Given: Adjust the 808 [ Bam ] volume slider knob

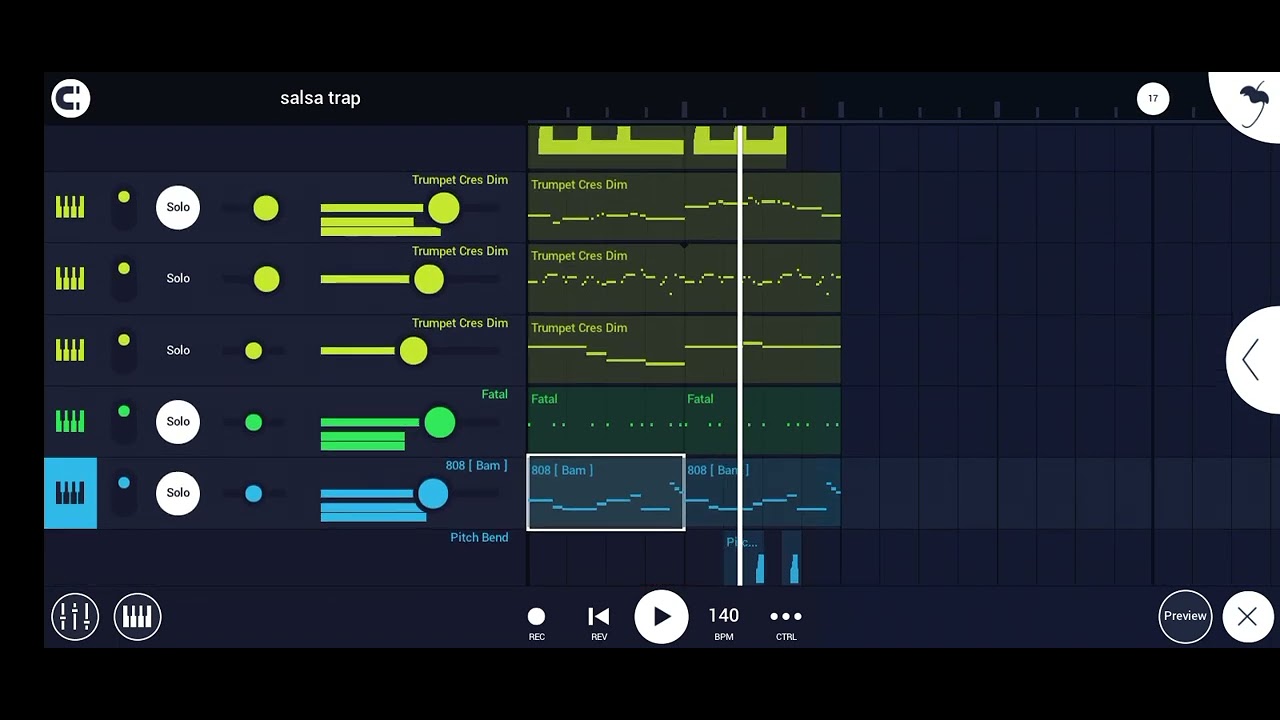Looking at the screenshot, I should (433, 494).
